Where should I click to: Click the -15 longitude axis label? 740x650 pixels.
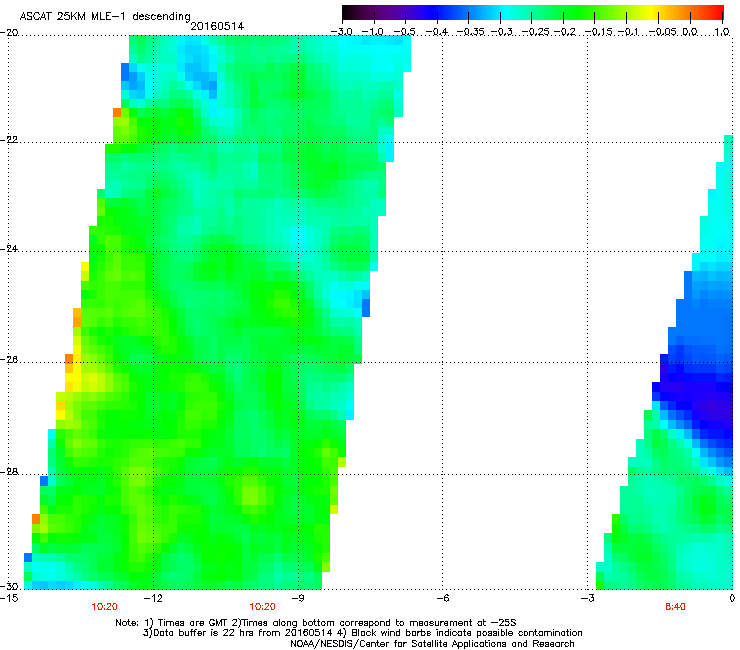[9, 598]
